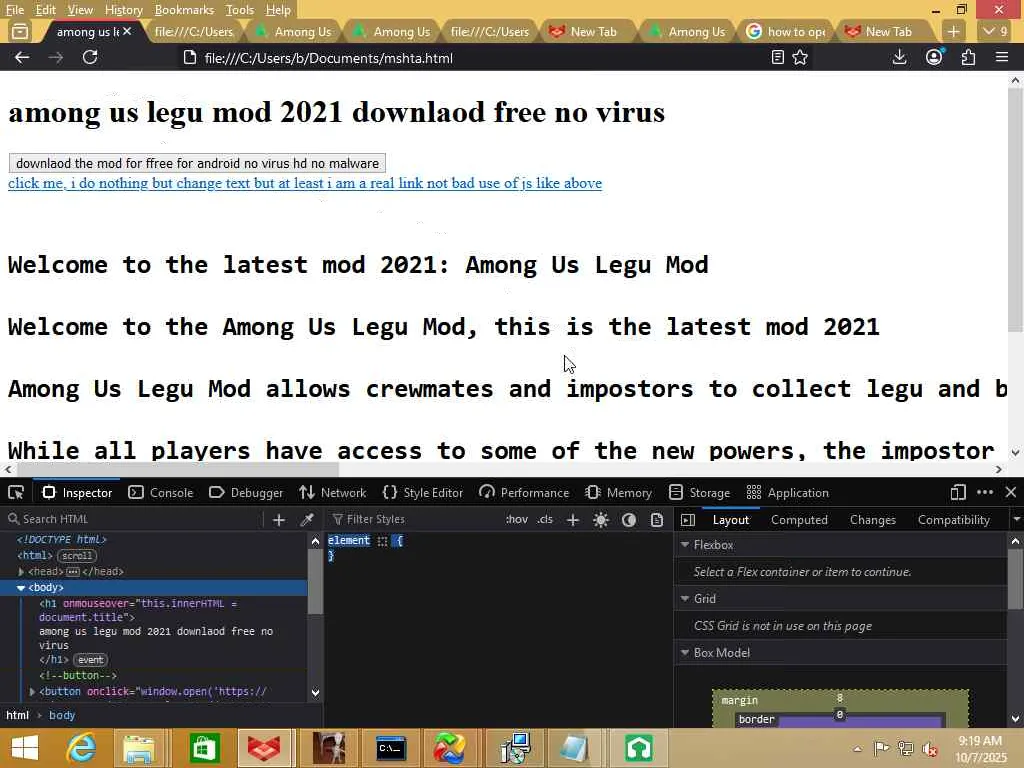Open the Memory tab
Screen dimensions: 1024x768
pyautogui.click(x=618, y=492)
